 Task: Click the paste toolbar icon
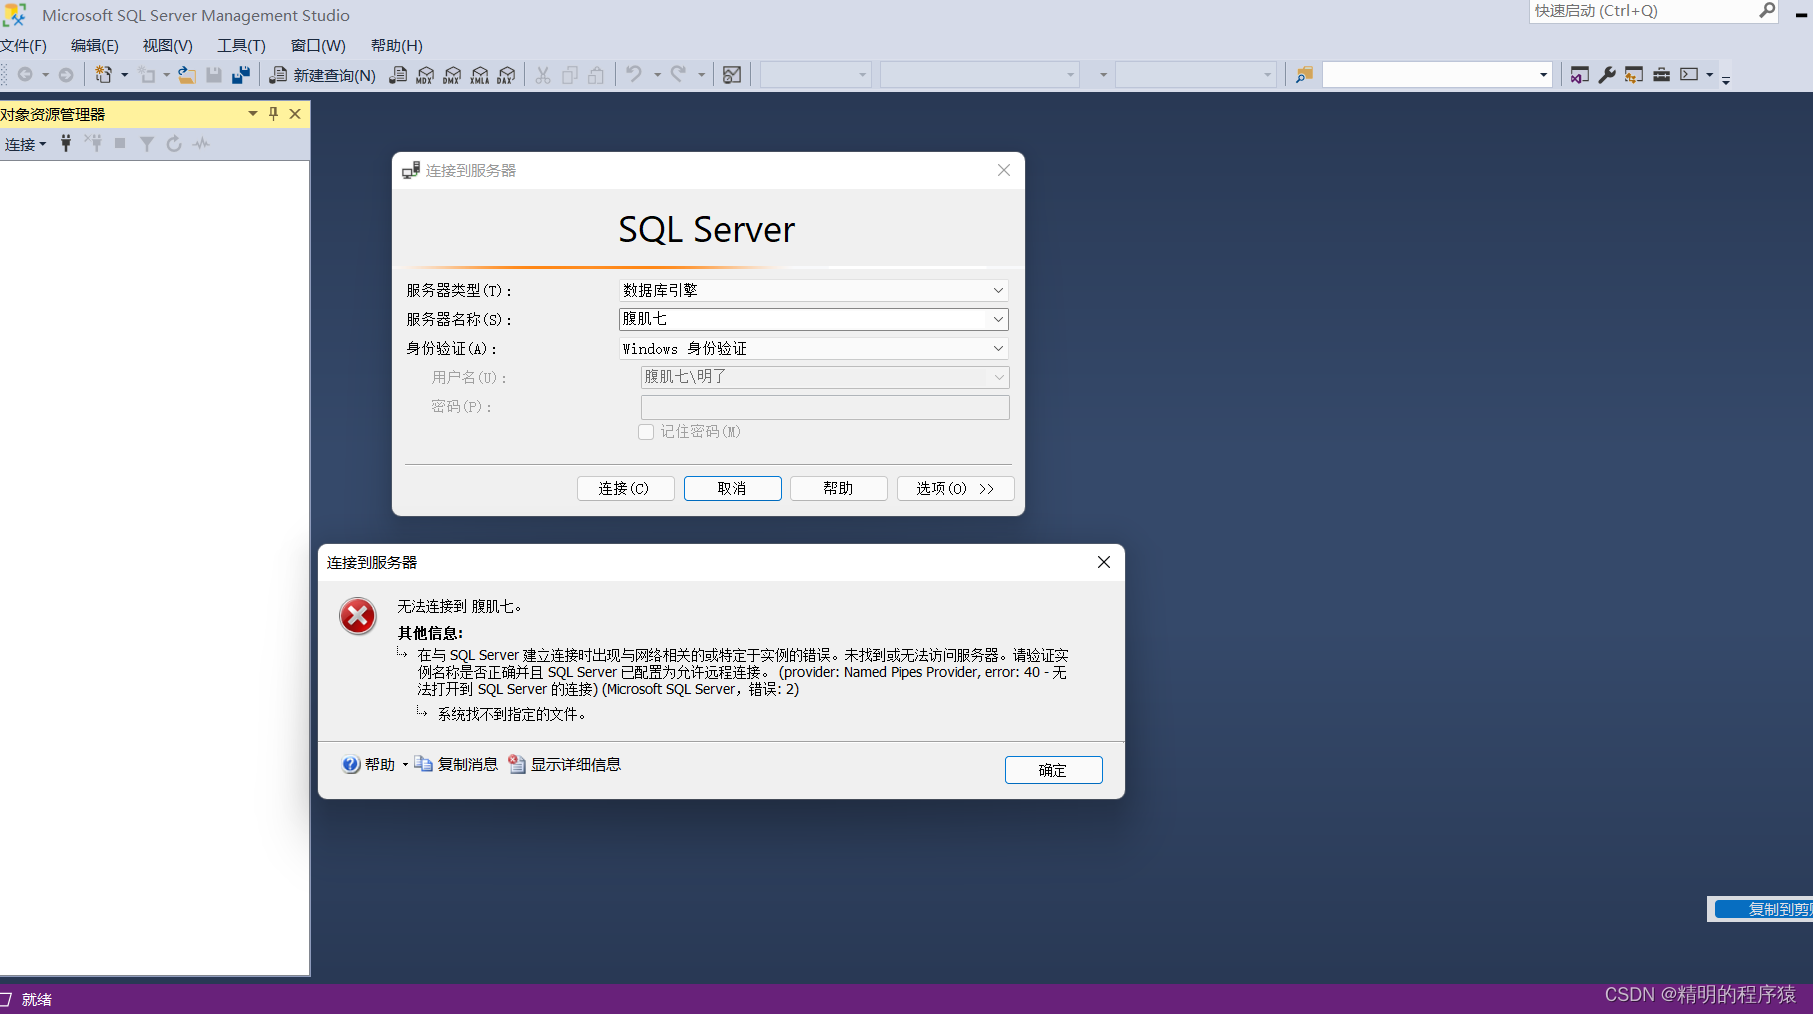coord(596,75)
